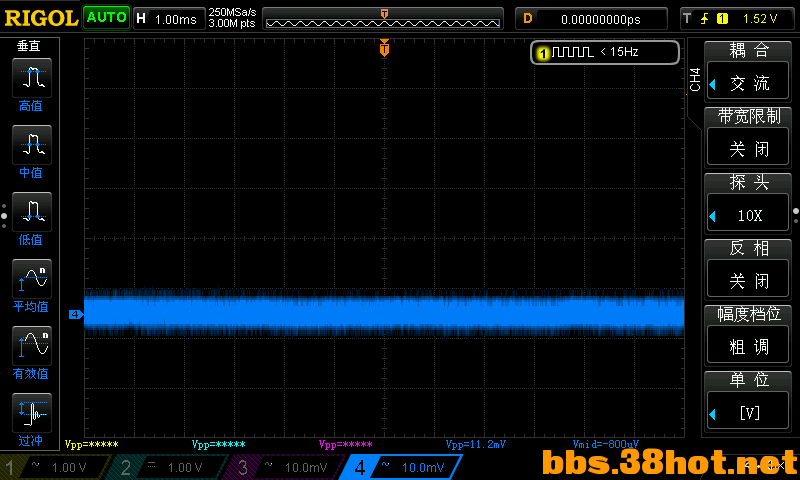Click the rising edge trigger icon
Viewport: 800px width, 480px height.
[704, 19]
